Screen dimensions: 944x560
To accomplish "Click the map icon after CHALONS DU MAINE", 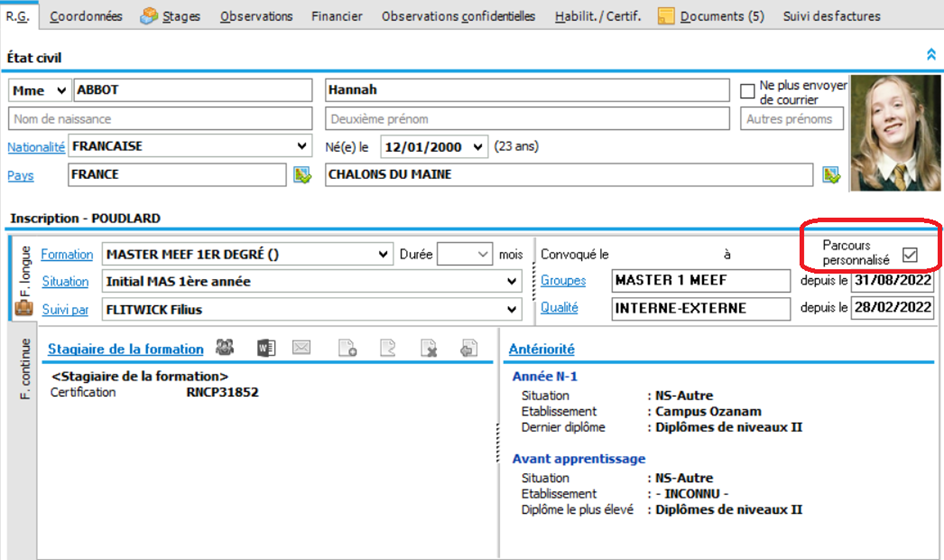I will [830, 175].
